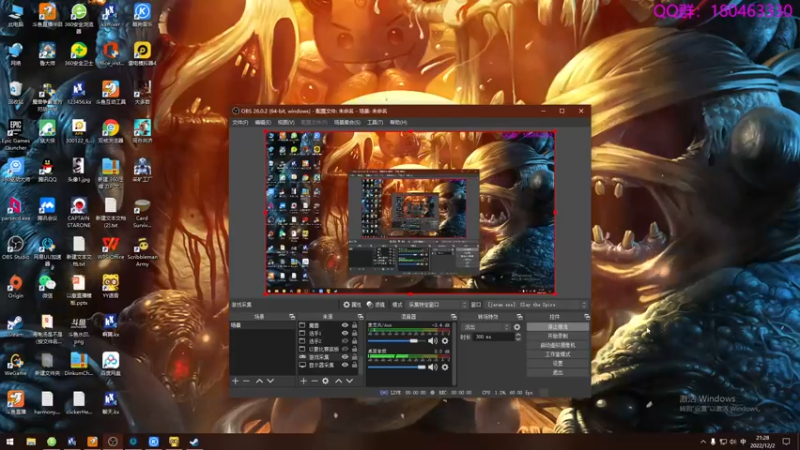Move the selected source down
The height and width of the screenshot is (450, 800).
point(349,381)
